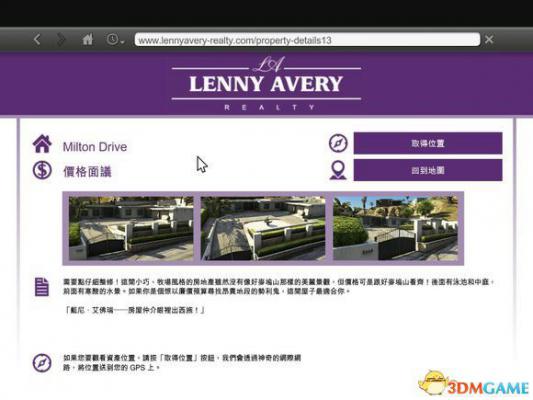Click the document icon beside the description
This screenshot has height=400, width=533.
click(42, 287)
